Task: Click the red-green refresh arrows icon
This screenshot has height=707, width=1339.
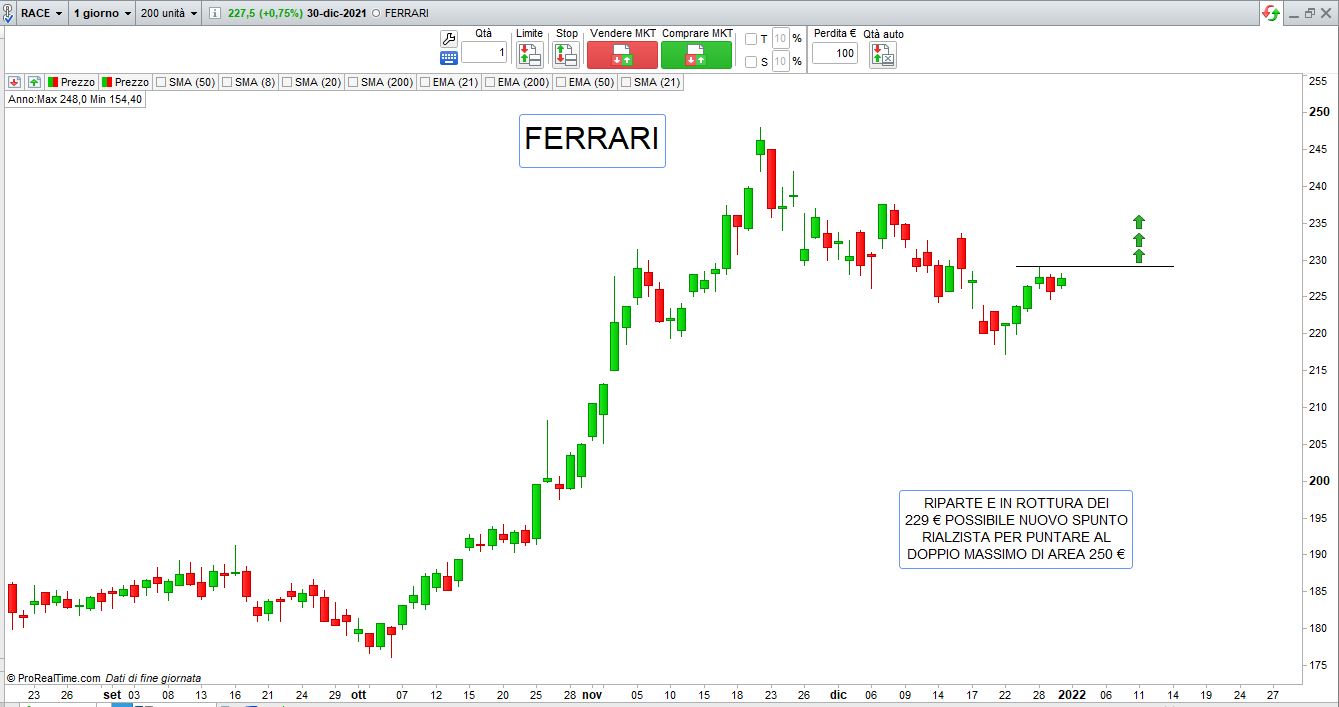Action: click(1271, 13)
